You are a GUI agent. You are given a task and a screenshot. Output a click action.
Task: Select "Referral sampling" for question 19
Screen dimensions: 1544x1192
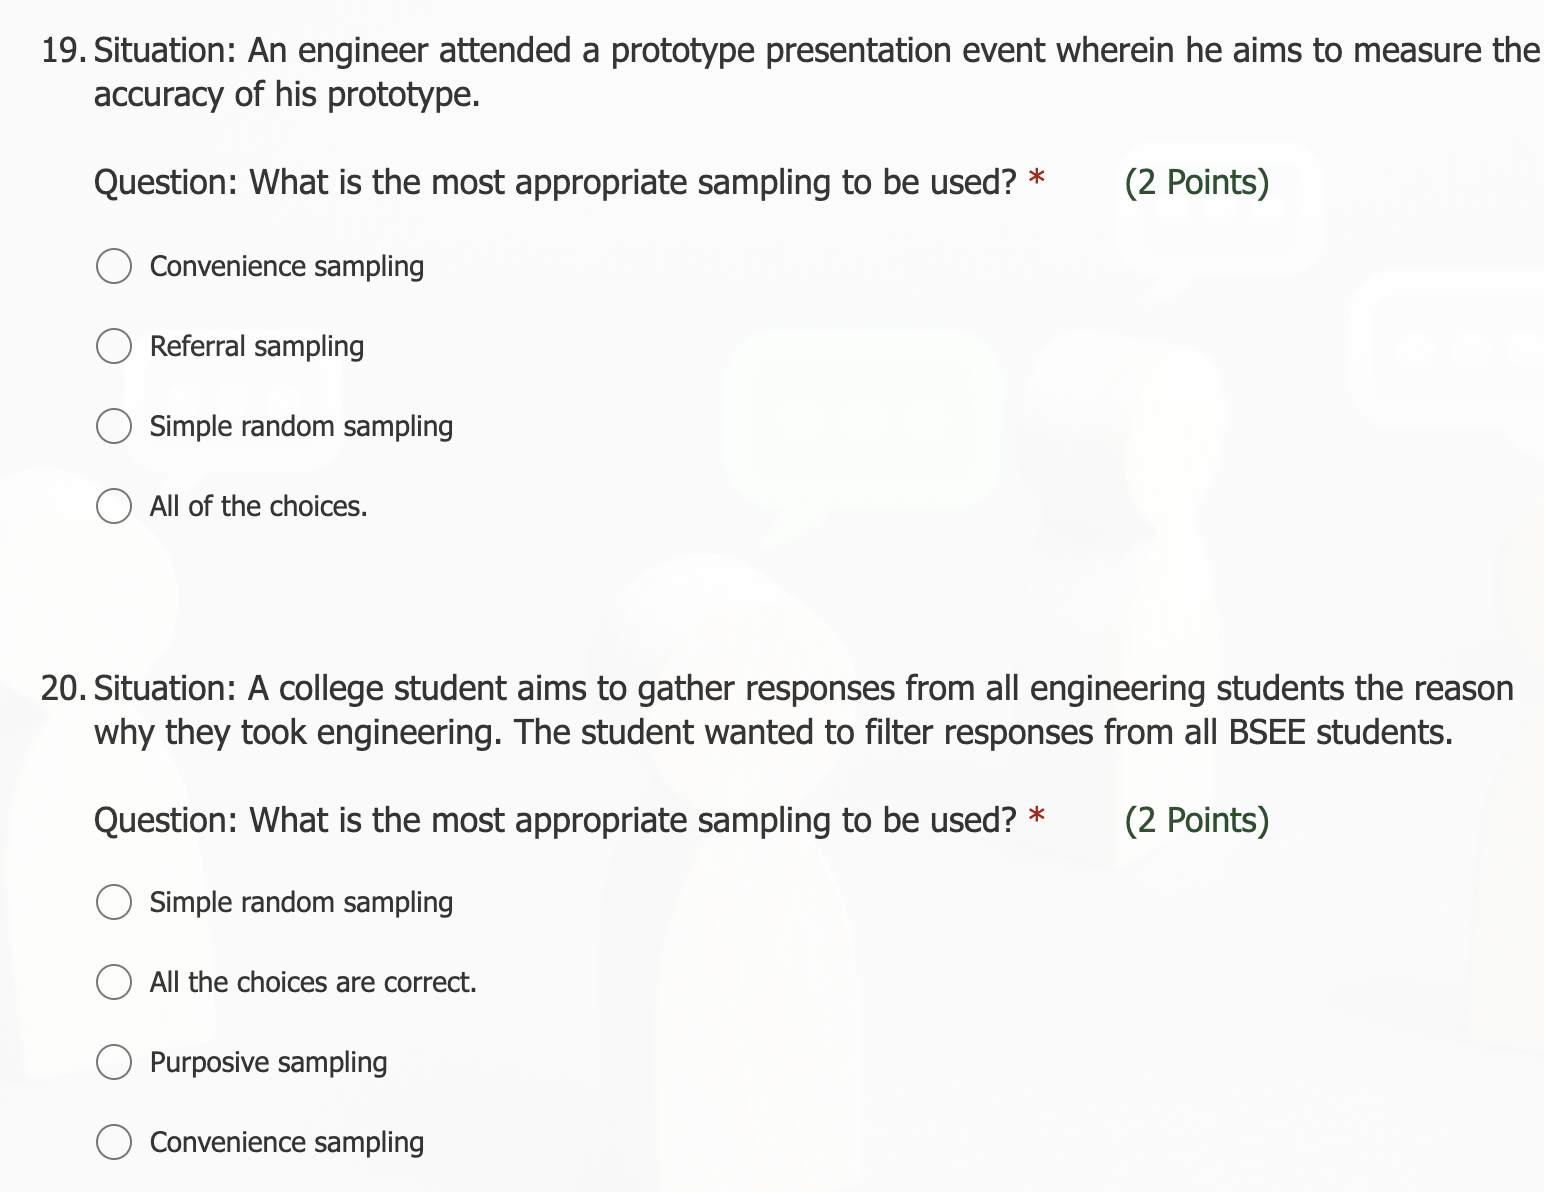tap(114, 346)
